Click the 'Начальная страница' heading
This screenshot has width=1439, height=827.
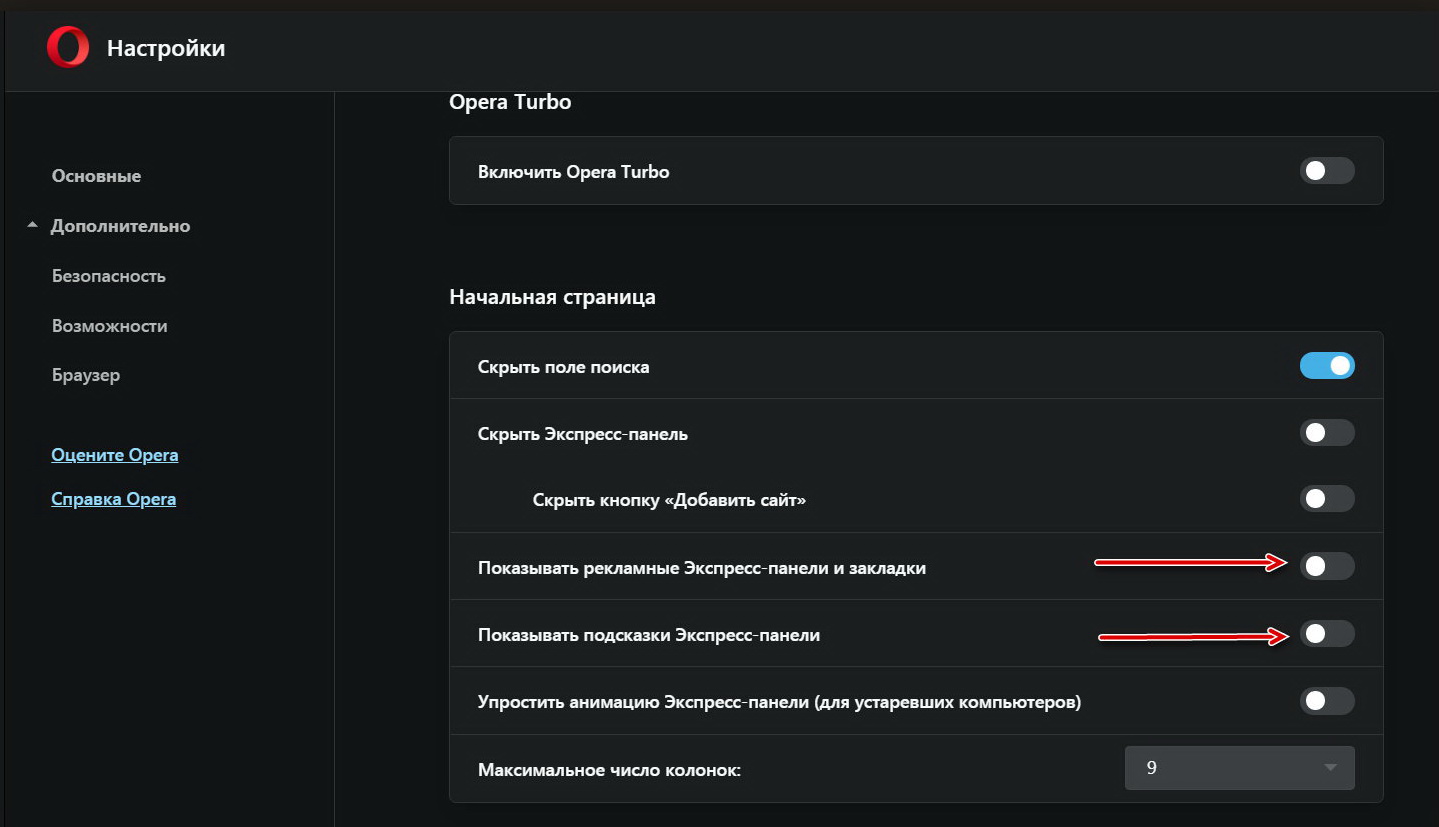tap(553, 297)
